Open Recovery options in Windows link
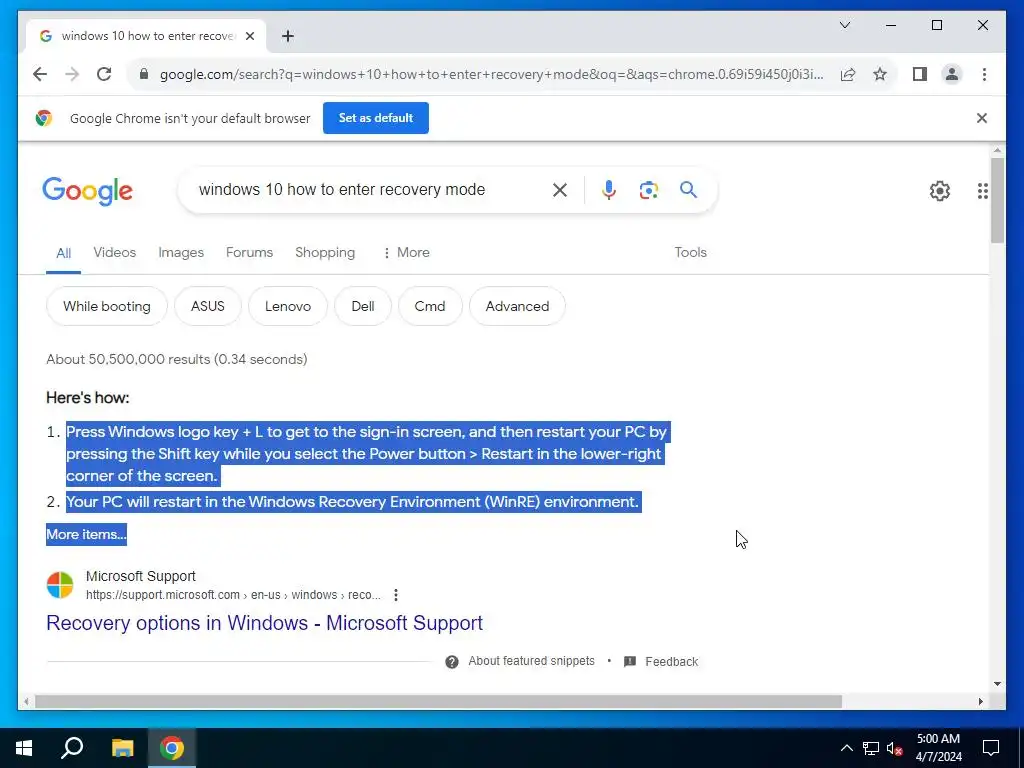Image resolution: width=1024 pixels, height=768 pixels. coord(264,623)
